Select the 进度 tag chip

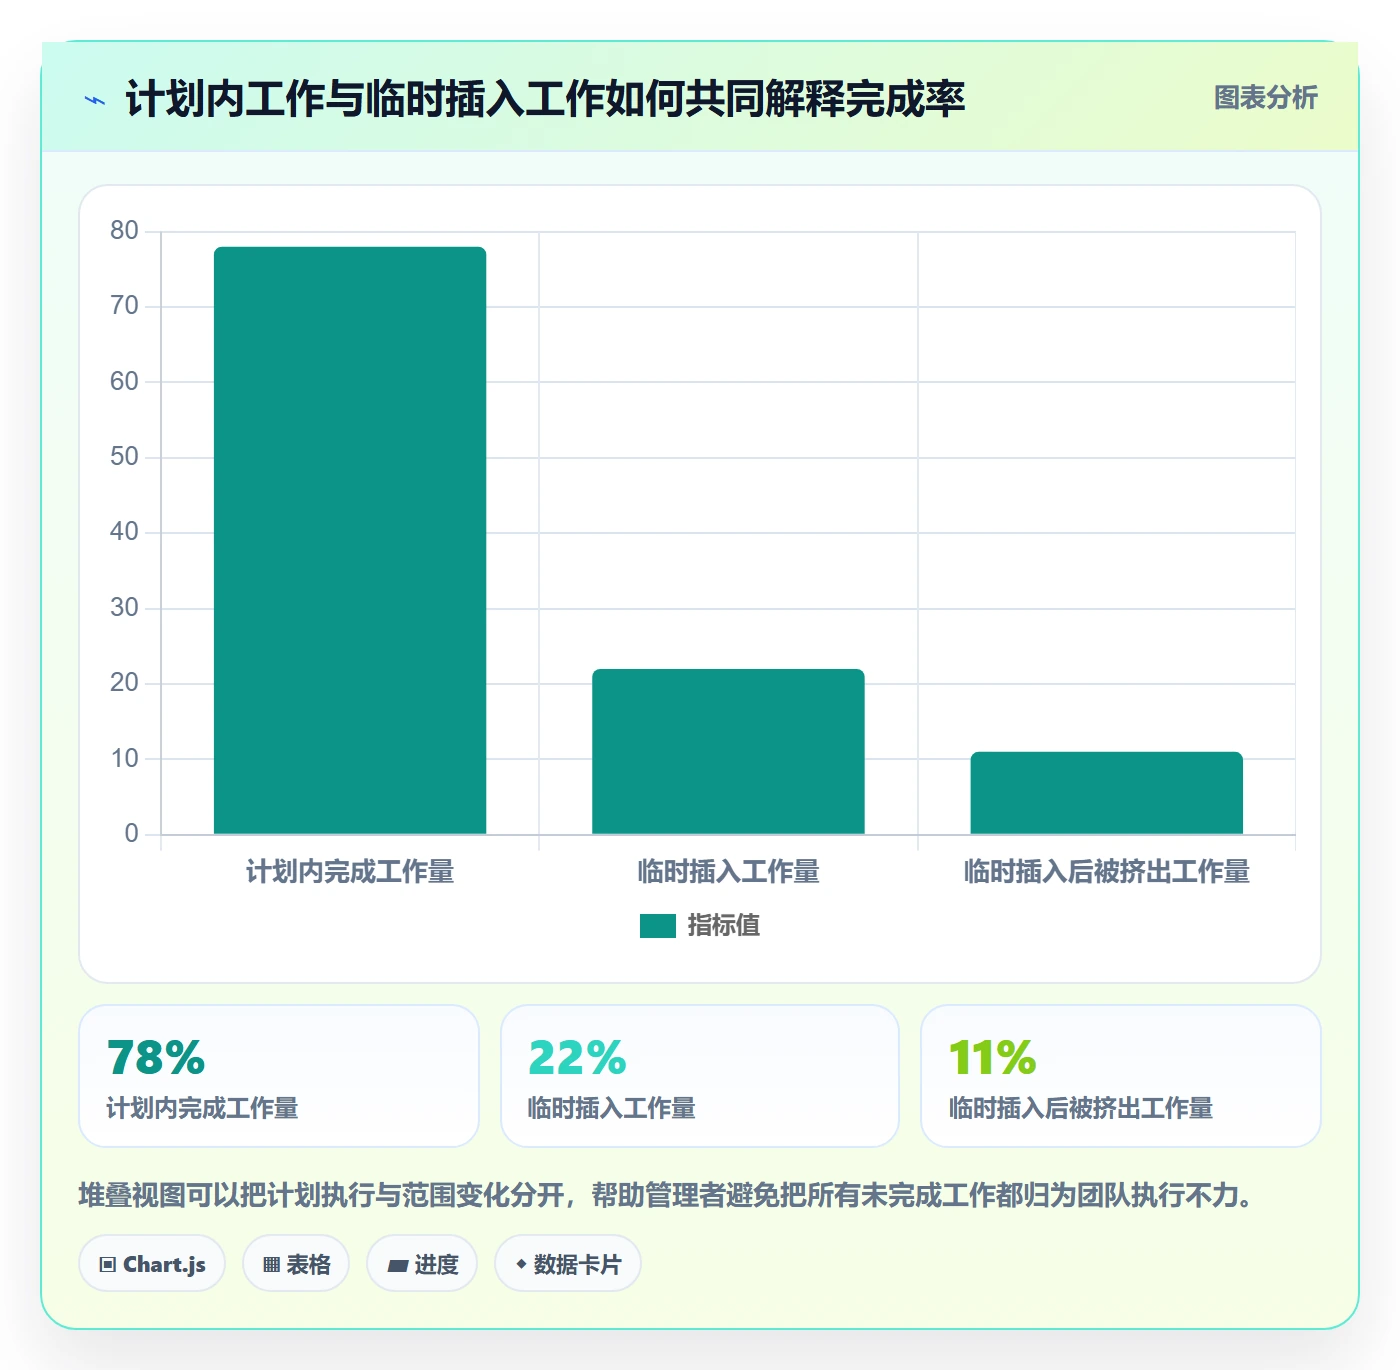(x=422, y=1264)
